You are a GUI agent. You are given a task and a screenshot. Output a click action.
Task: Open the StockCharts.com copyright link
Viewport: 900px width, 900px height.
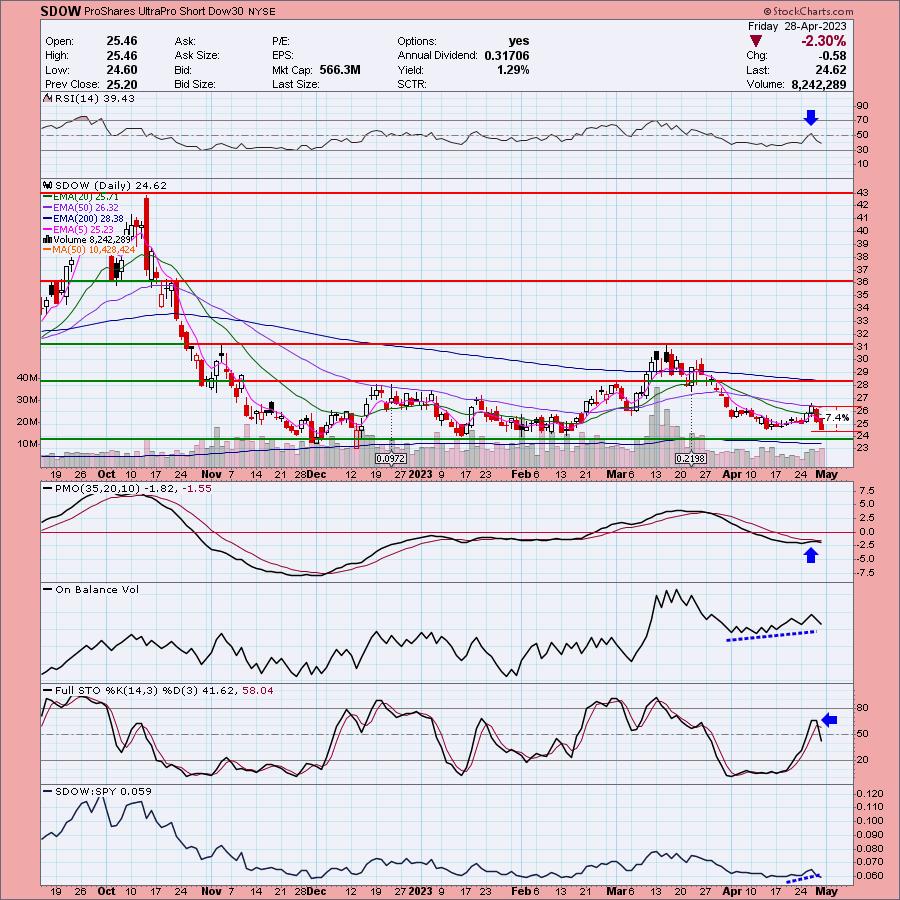point(808,11)
